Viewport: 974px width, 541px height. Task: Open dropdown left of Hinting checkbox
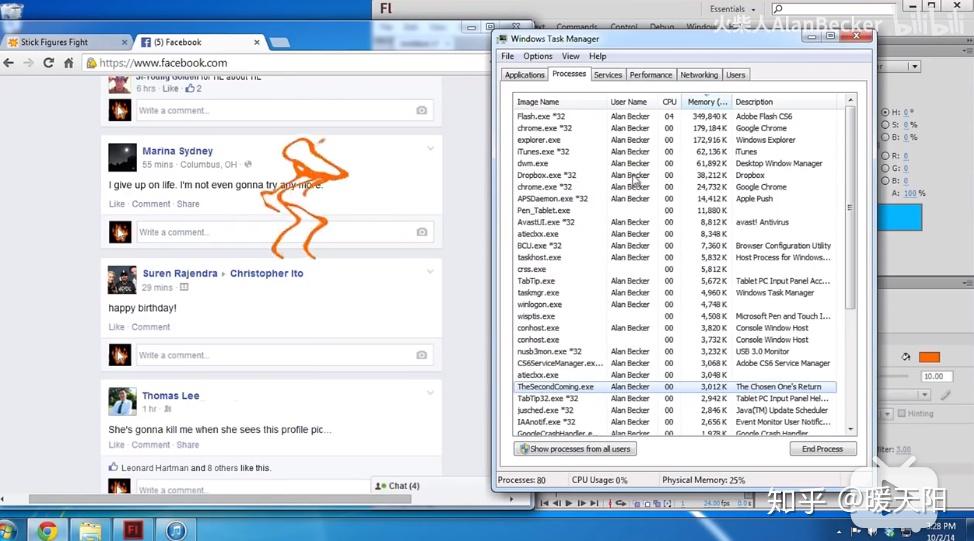(887, 414)
